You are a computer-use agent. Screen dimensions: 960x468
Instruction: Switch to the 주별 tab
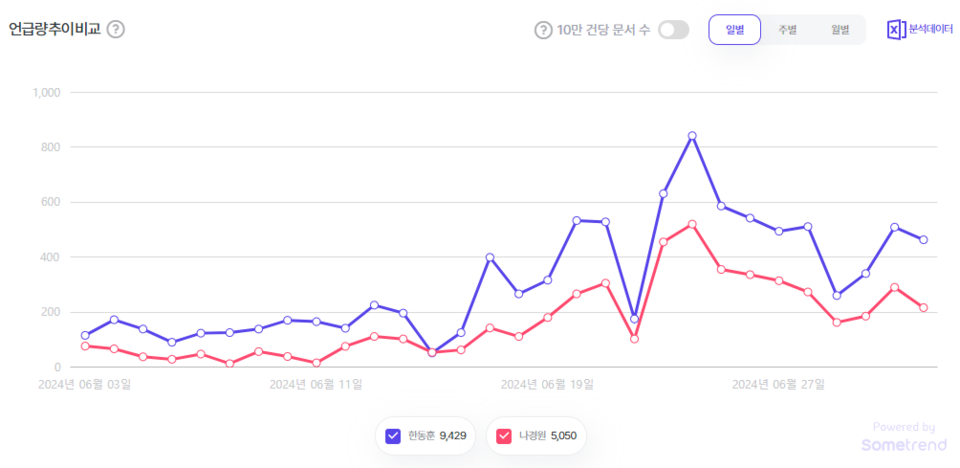[787, 29]
